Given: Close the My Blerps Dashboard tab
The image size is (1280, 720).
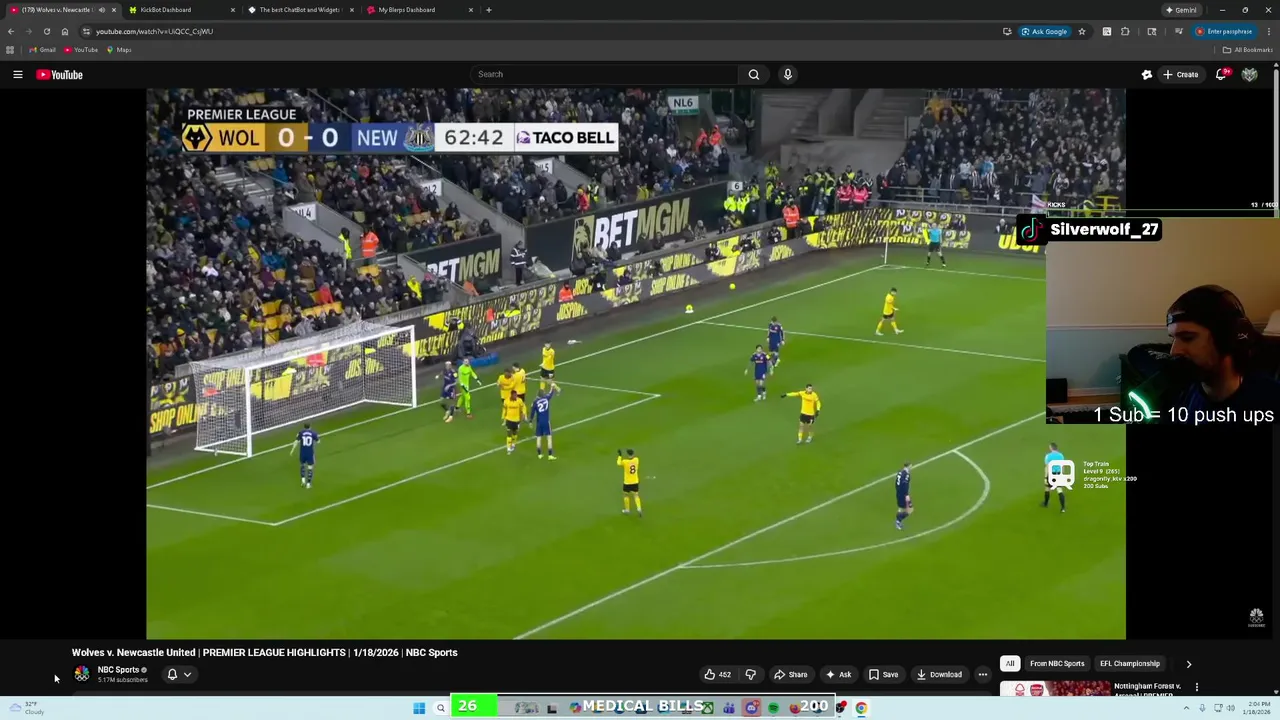Looking at the screenshot, I should coord(470,10).
